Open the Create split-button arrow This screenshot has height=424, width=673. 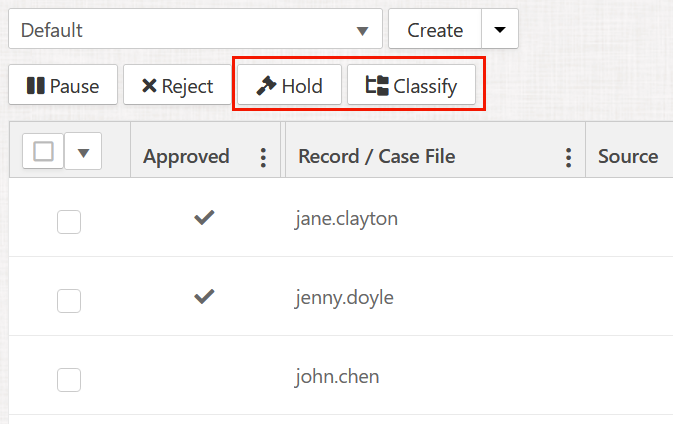tap(500, 30)
